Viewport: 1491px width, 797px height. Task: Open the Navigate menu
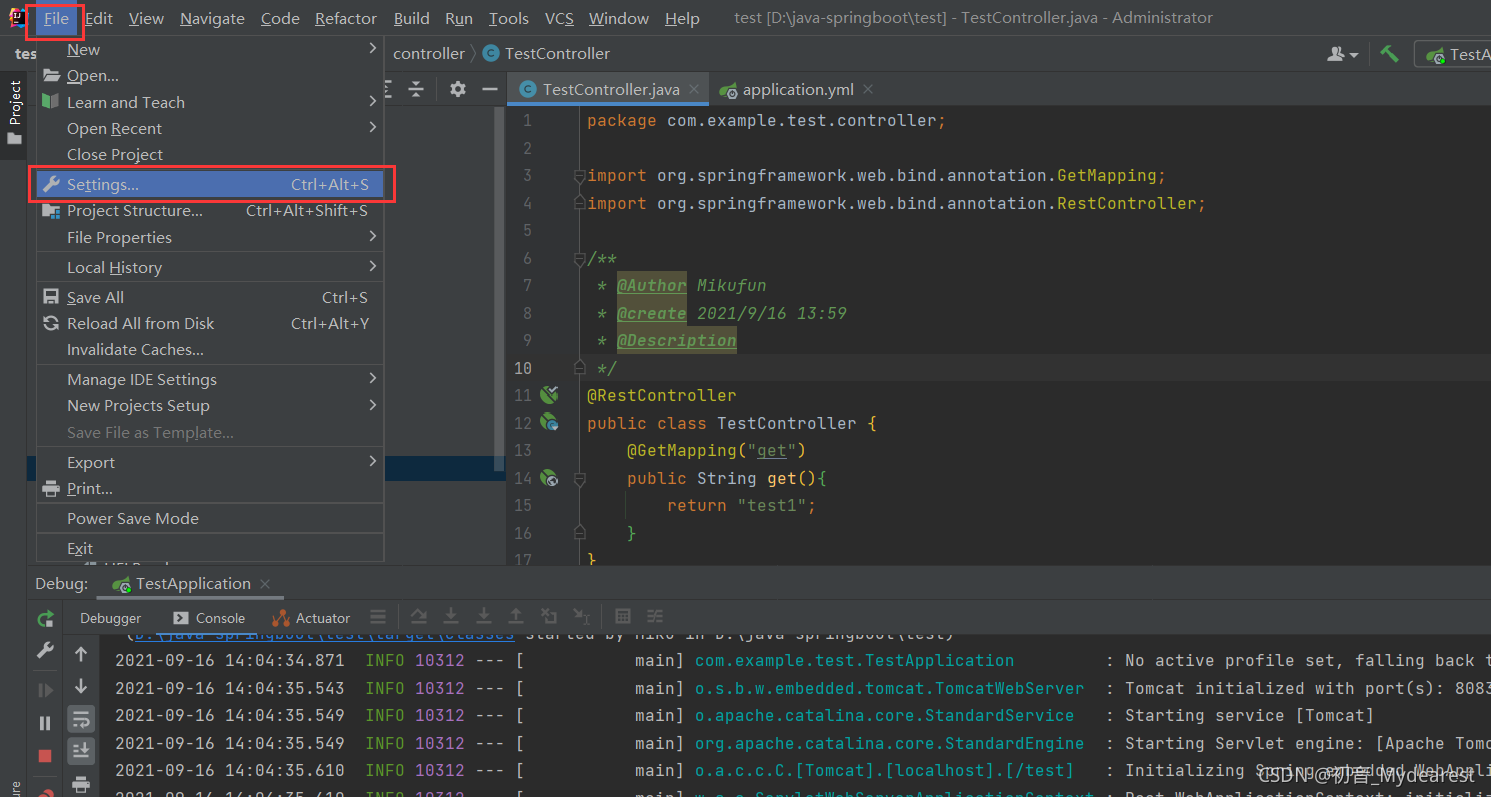point(212,19)
